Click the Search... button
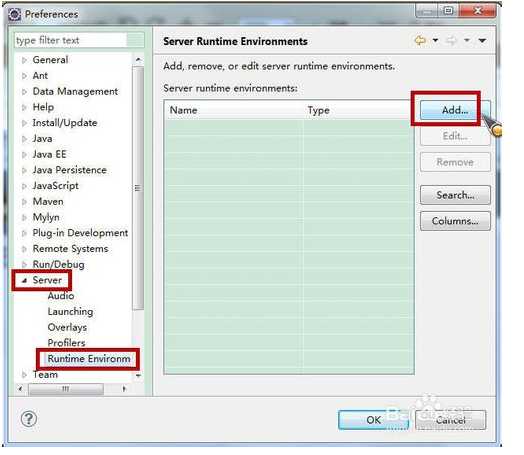This screenshot has width=524, height=455. tap(455, 195)
